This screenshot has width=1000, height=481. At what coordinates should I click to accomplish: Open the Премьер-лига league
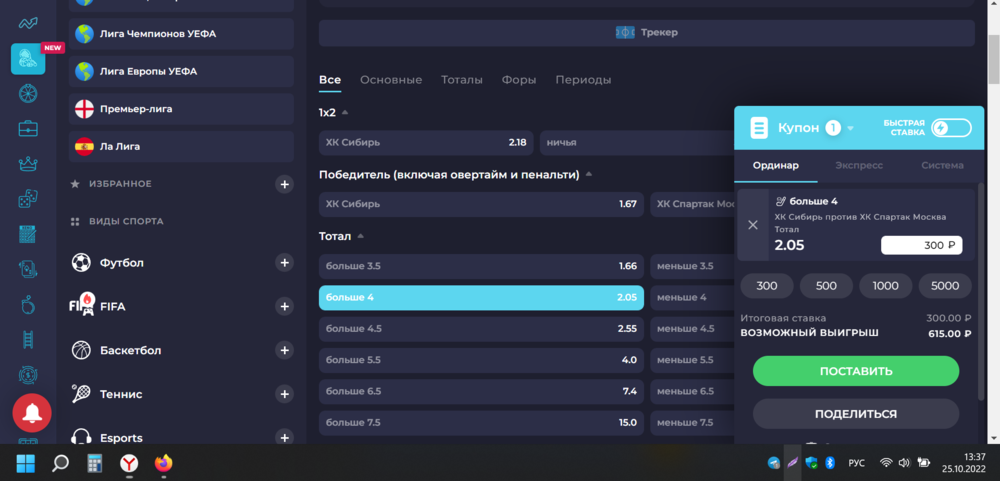tap(181, 109)
